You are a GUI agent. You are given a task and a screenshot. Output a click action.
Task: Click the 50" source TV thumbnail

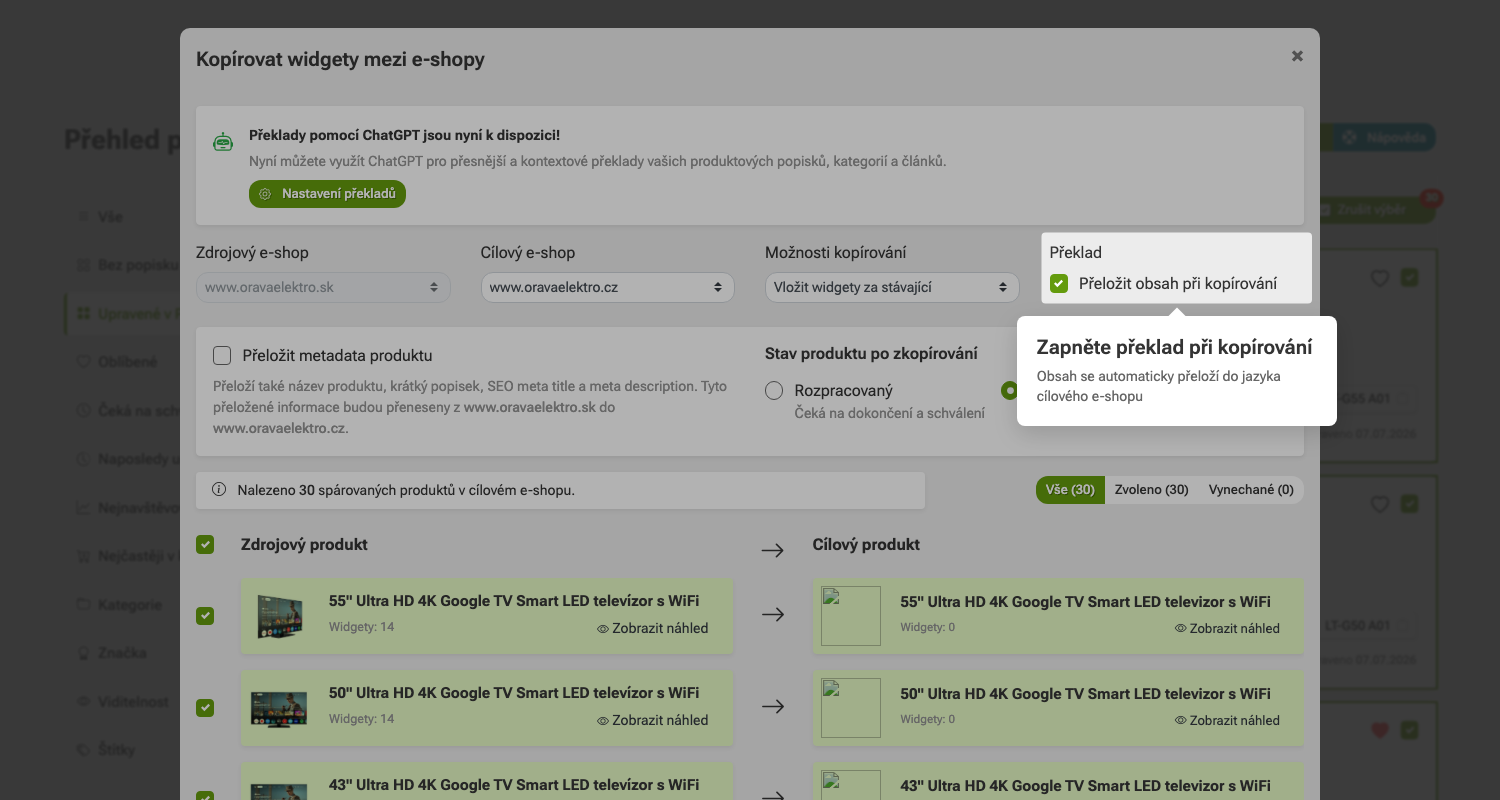point(278,709)
